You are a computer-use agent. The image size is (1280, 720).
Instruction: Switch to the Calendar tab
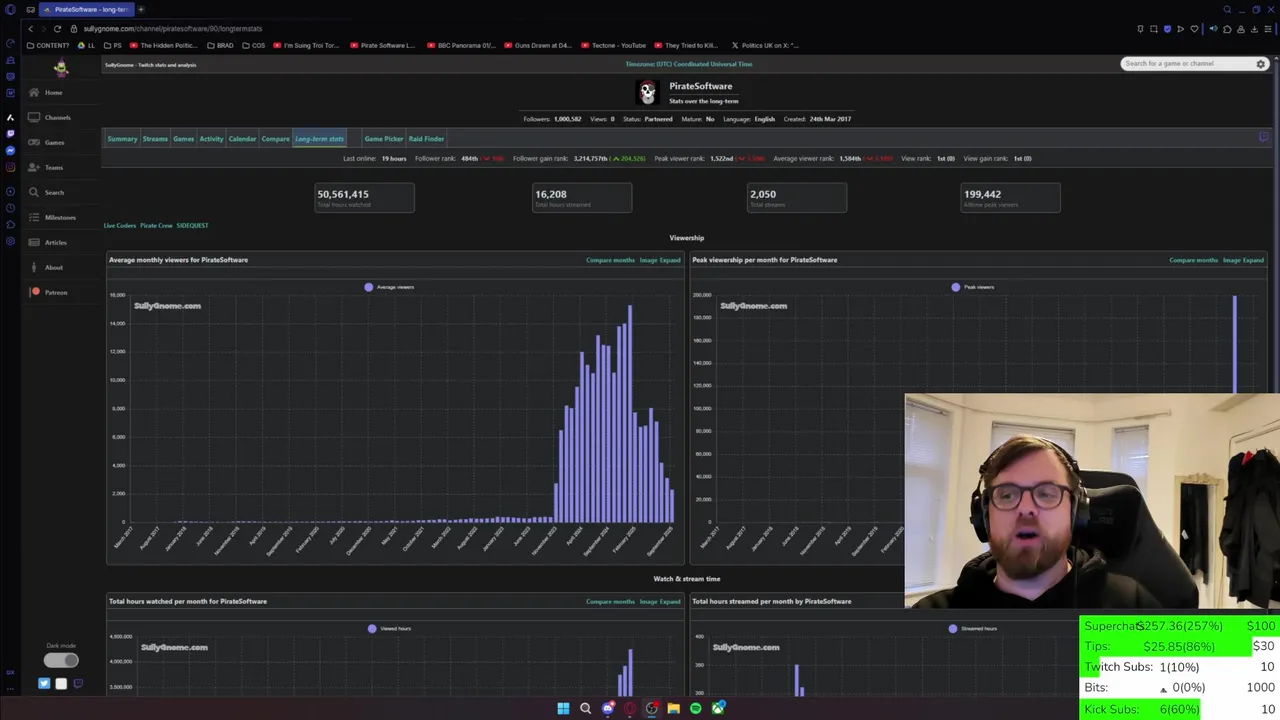pyautogui.click(x=242, y=139)
